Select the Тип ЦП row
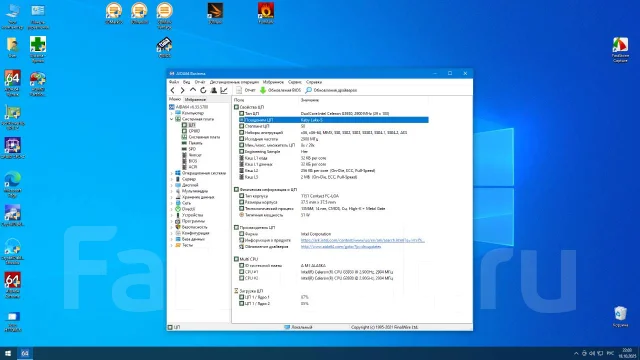 tap(334, 113)
